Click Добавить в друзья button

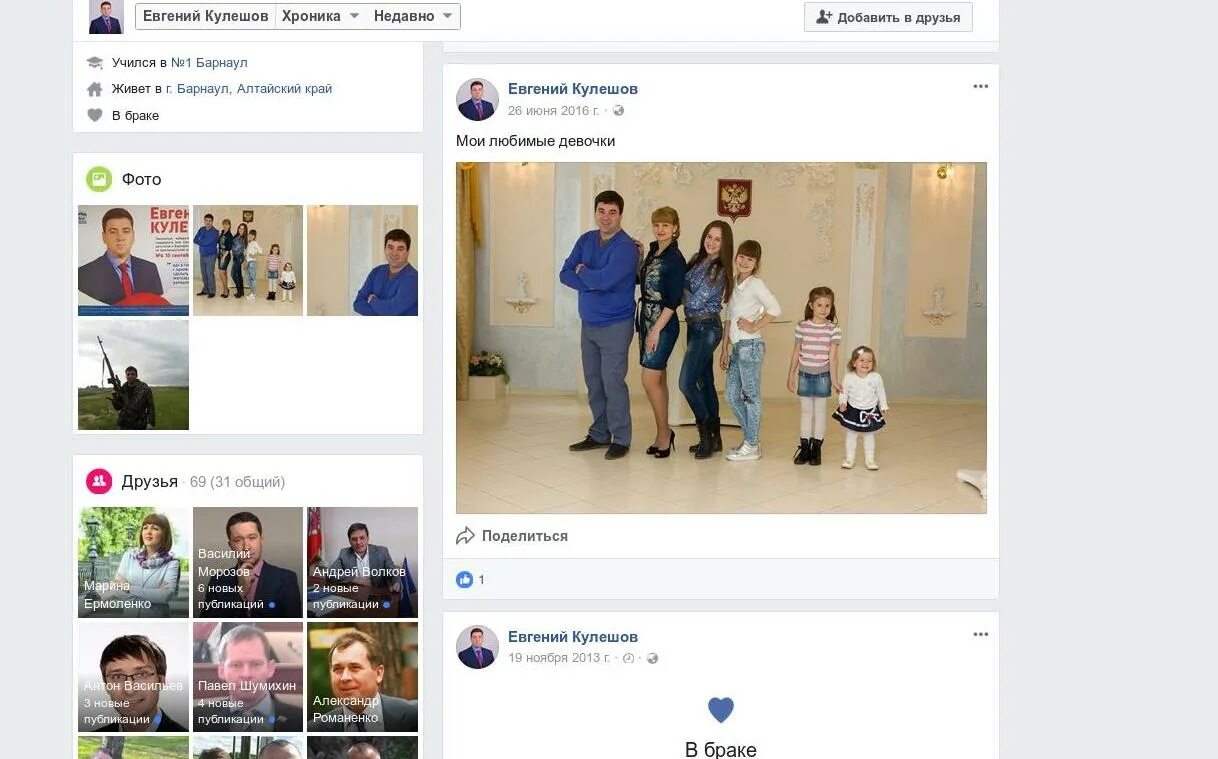(888, 17)
